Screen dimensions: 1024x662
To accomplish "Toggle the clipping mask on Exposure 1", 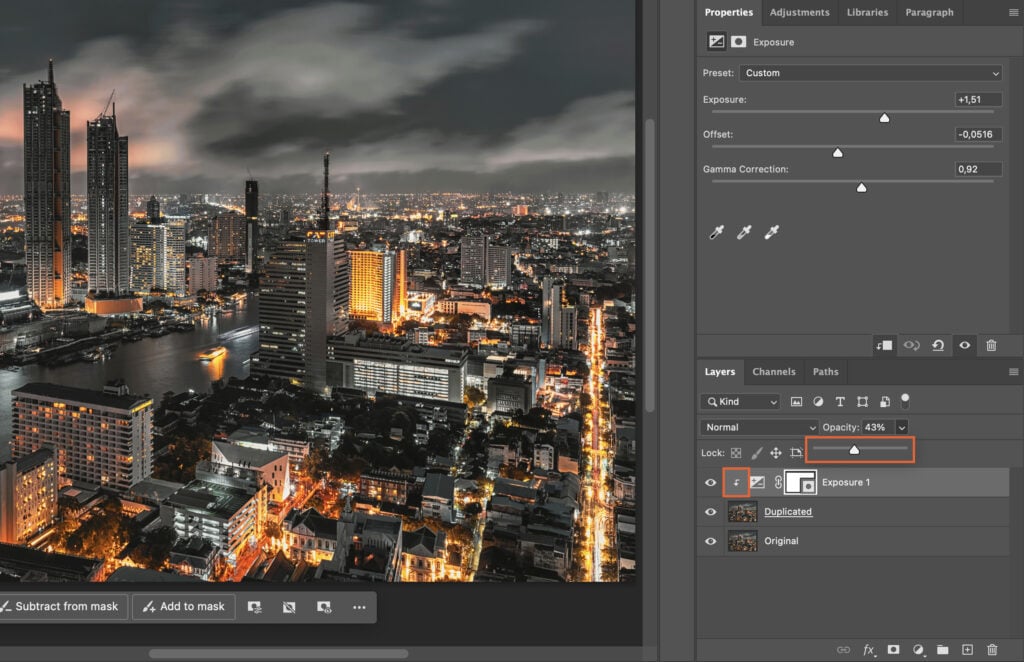I will tap(734, 483).
